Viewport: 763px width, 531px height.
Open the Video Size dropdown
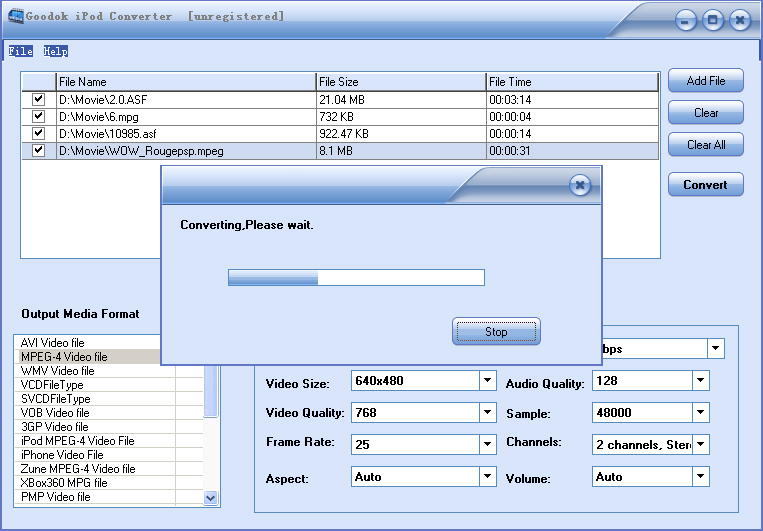[487, 381]
